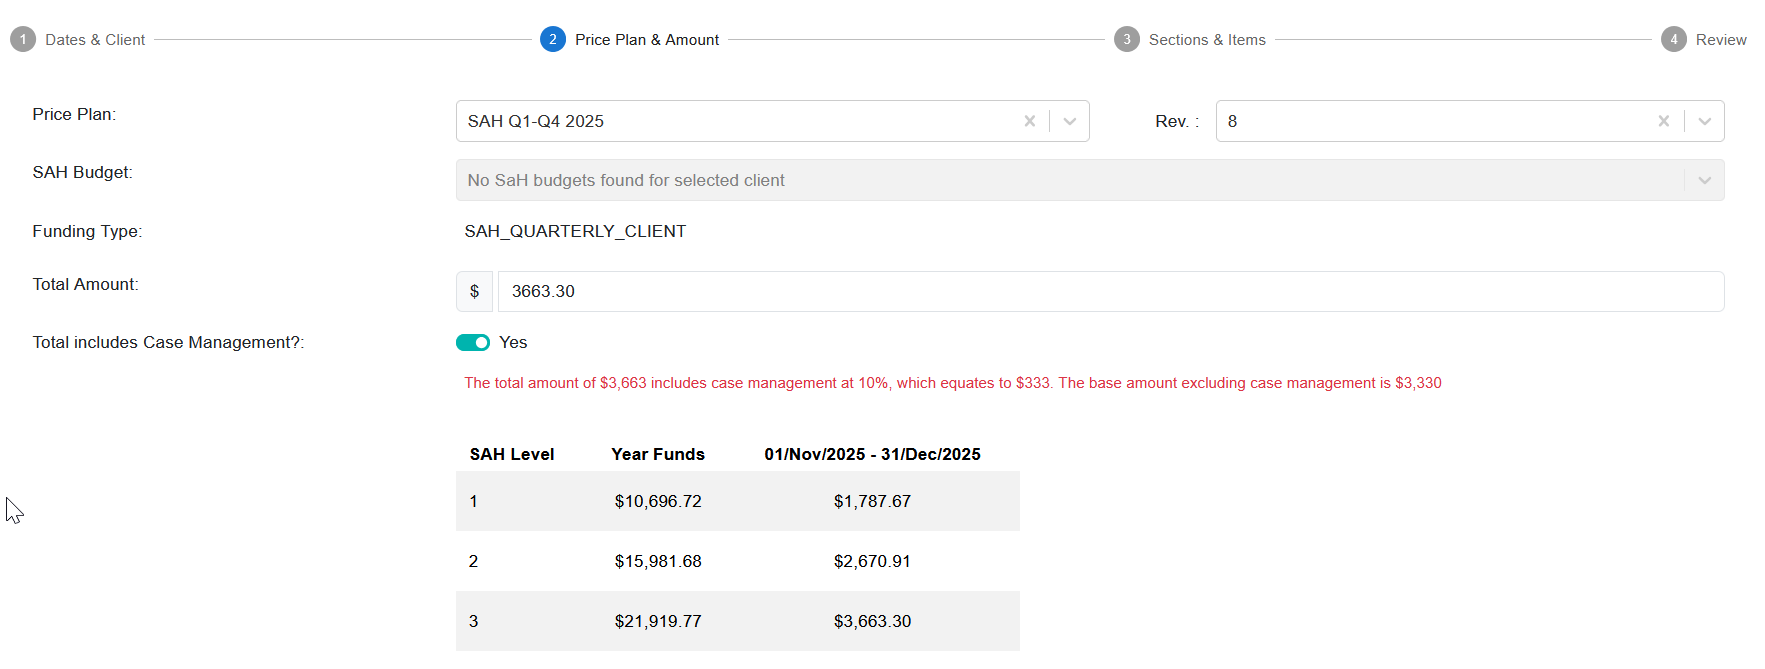
Task: Click the SAH Q1-Q4 2025 plan text
Action: tap(536, 121)
